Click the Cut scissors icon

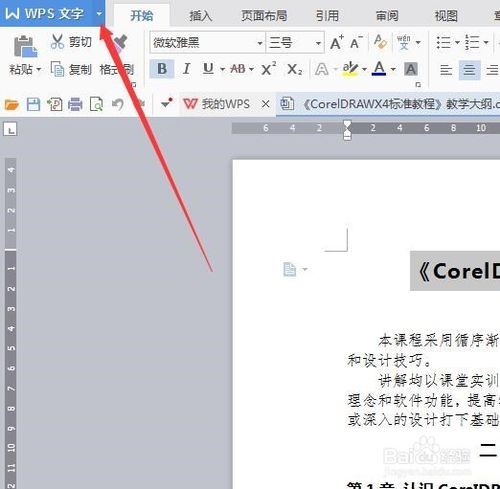click(57, 42)
